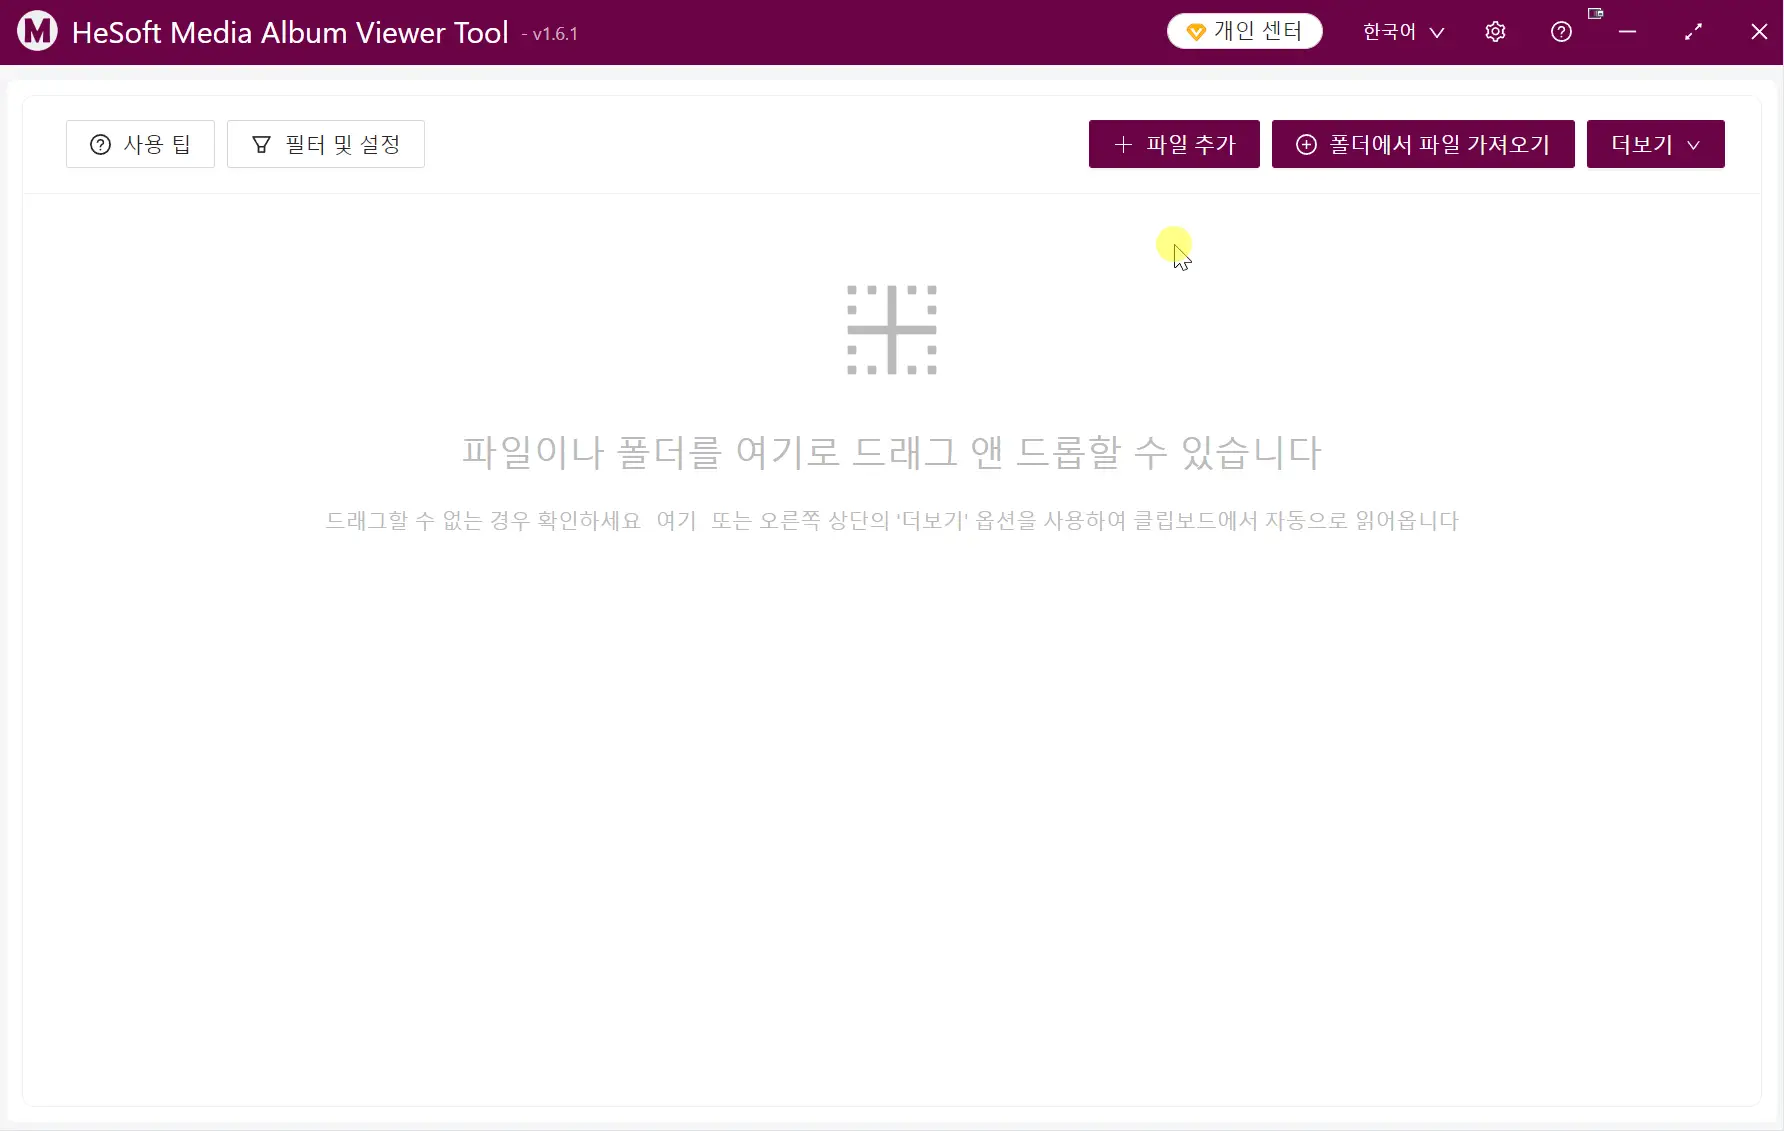Click the small mini-window icon above minimize
Screen dimensions: 1784x1131
click(1595, 14)
